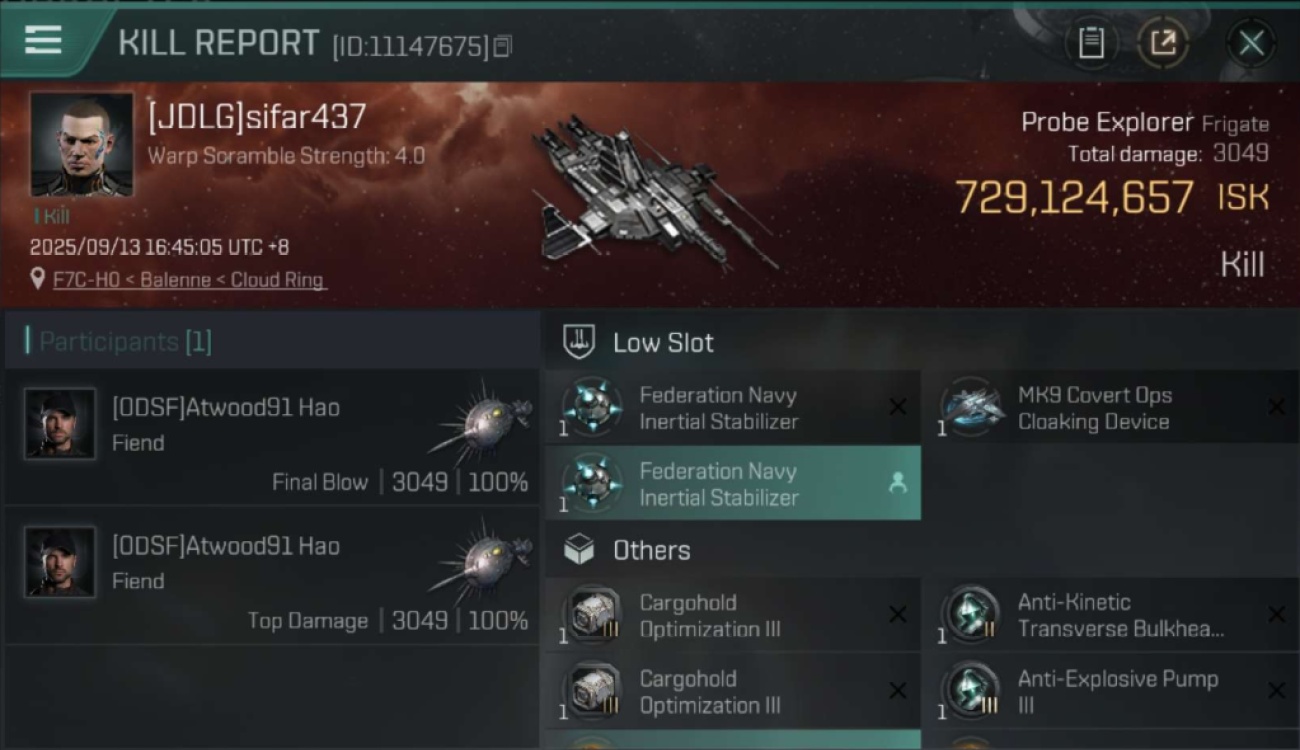Open the Final Blow pilot portrait
The image size is (1300, 750).
60,423
